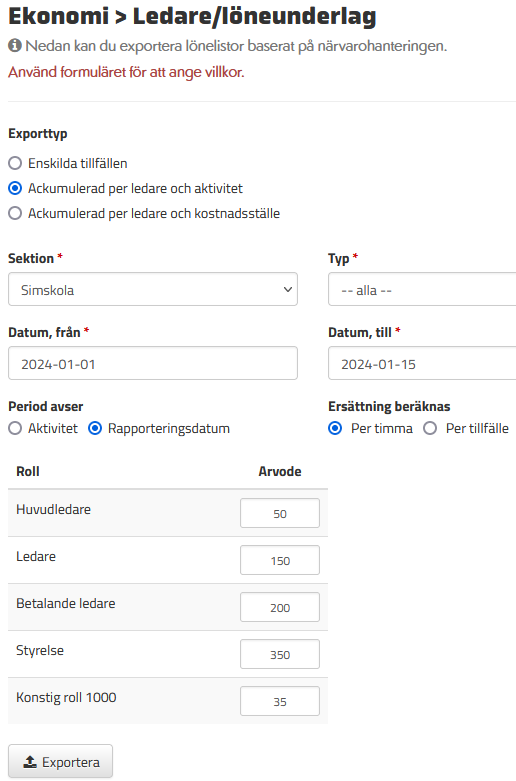This screenshot has width=516, height=781.
Task: Click the Huvudledare arvode field
Action: (280, 513)
